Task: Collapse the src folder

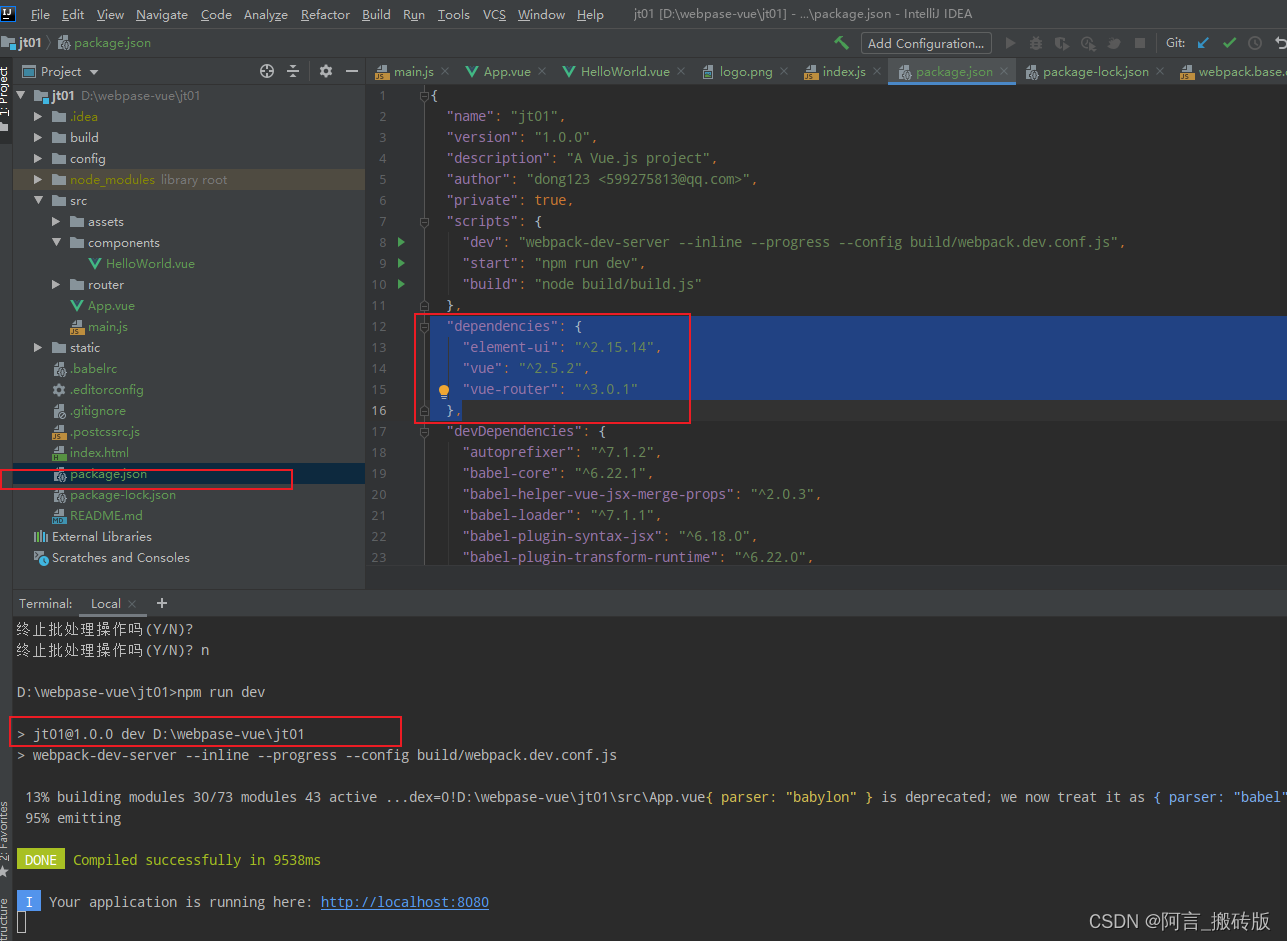Action: coord(38,200)
